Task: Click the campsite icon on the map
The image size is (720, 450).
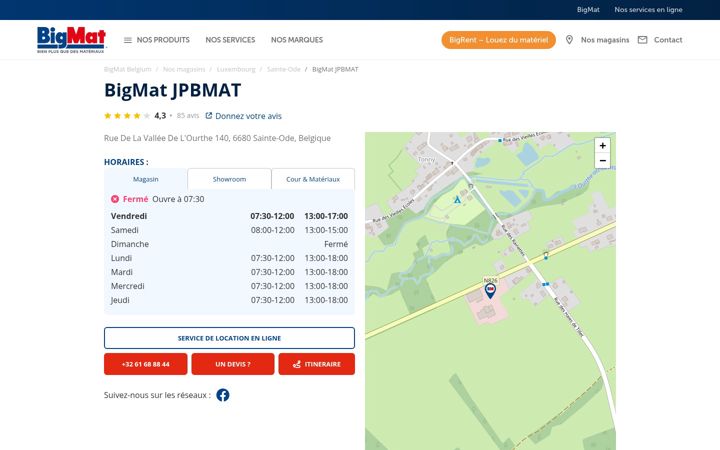Action: [457, 200]
